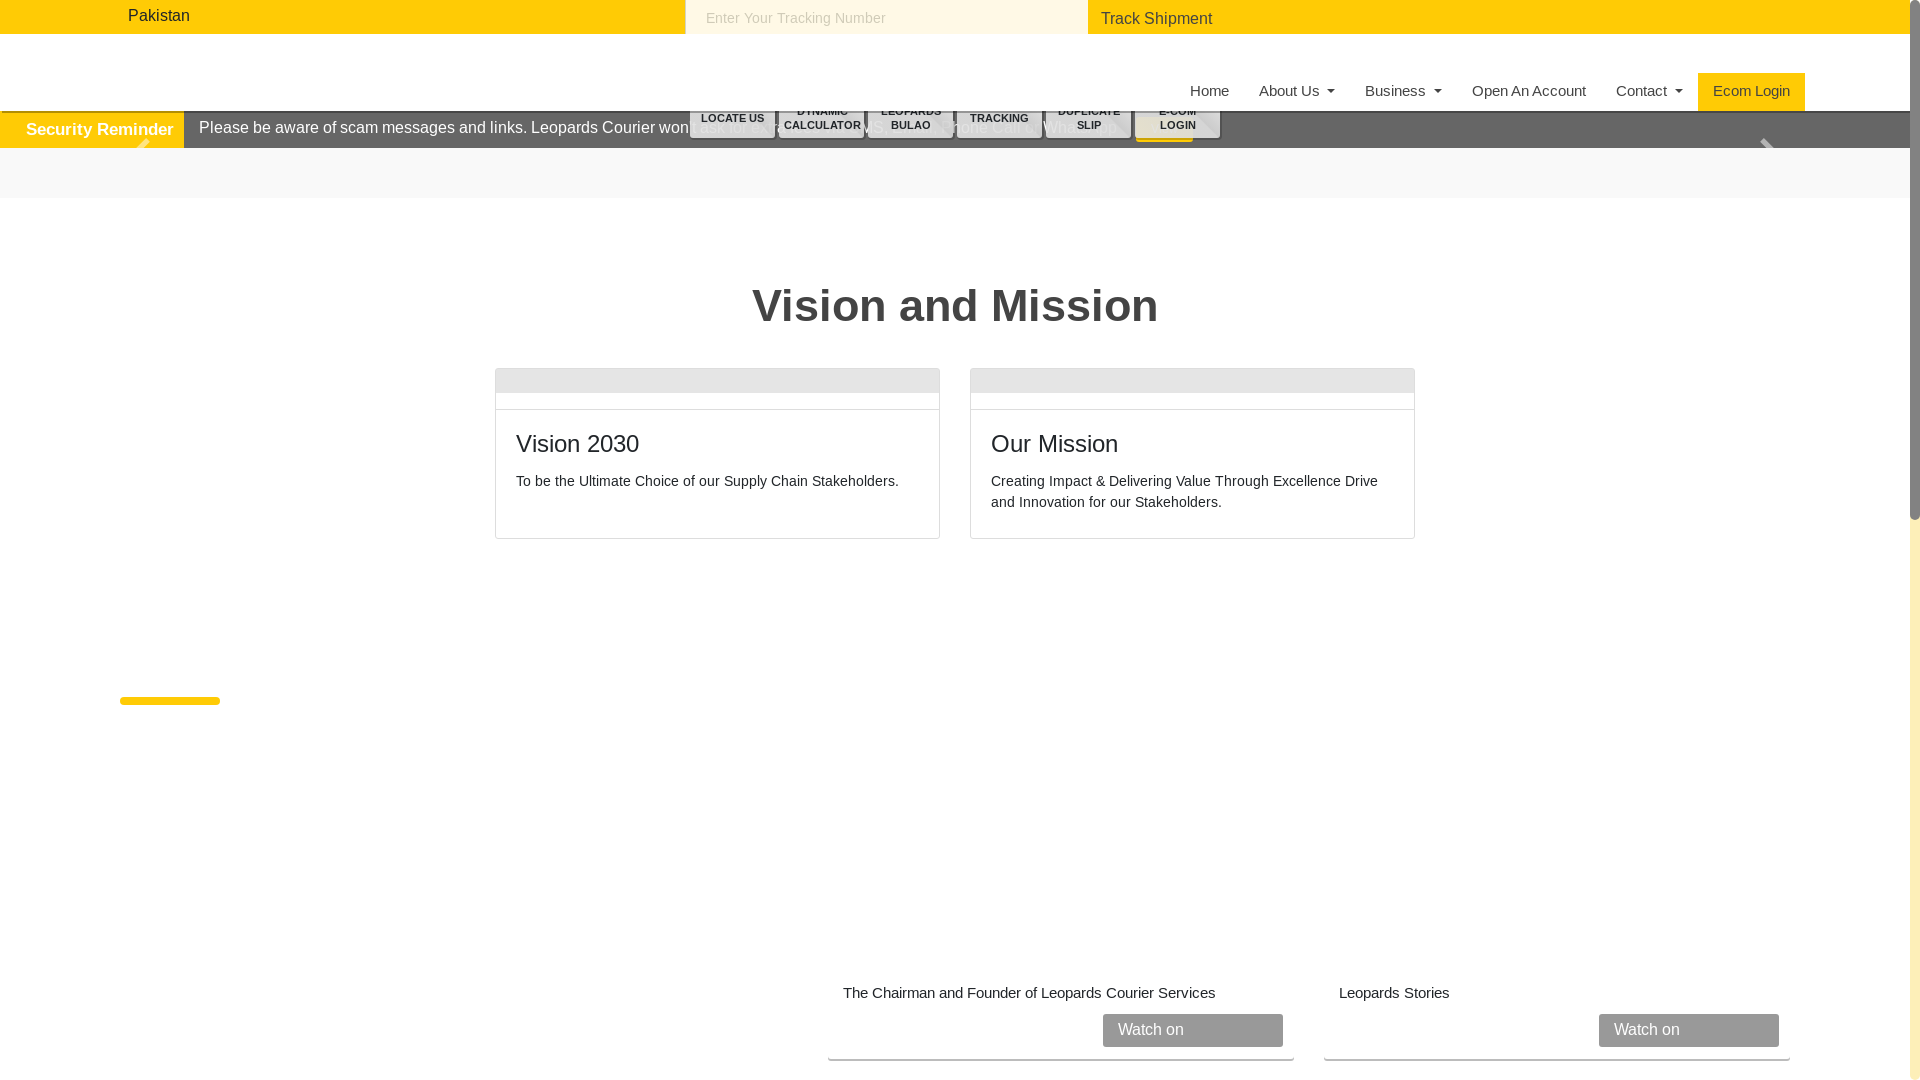Expand the Contact dropdown

coord(1649,91)
